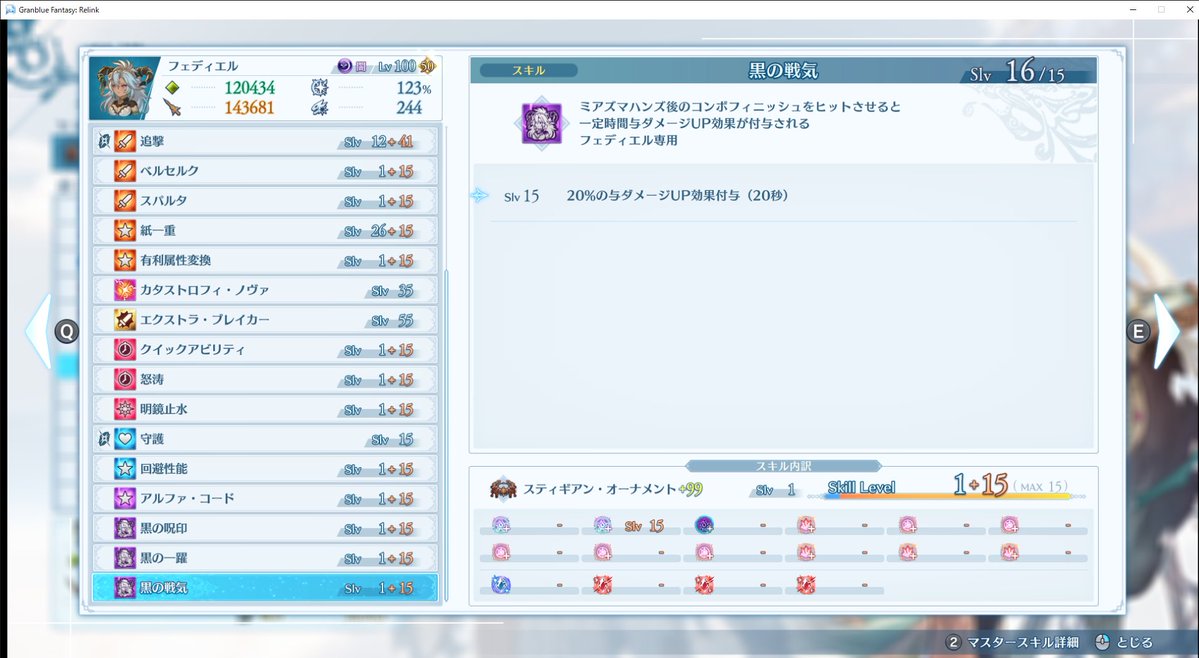
Task: Go to next character with E arrow
Action: (x=1165, y=332)
